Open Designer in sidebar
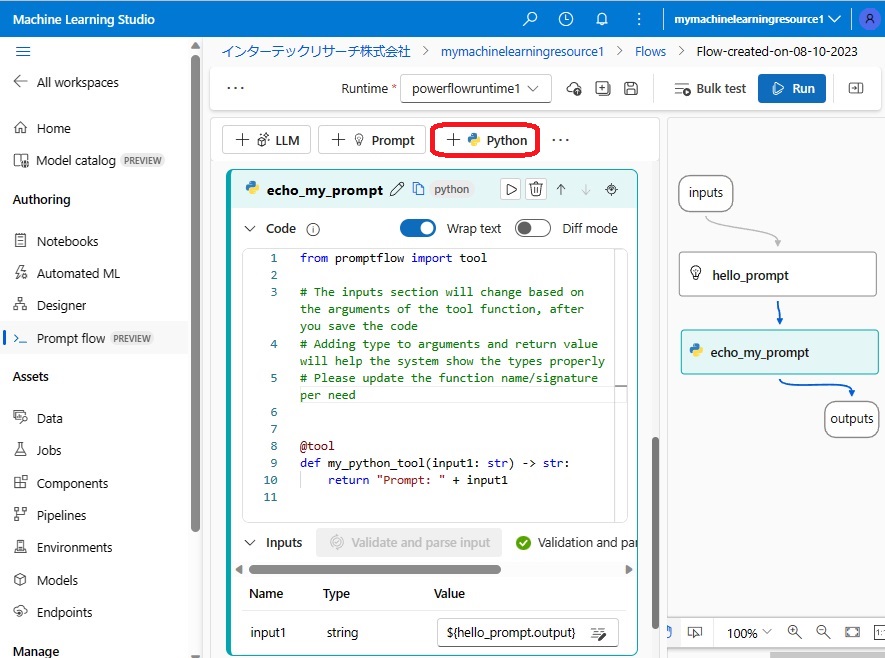This screenshot has width=885, height=658. click(x=61, y=306)
